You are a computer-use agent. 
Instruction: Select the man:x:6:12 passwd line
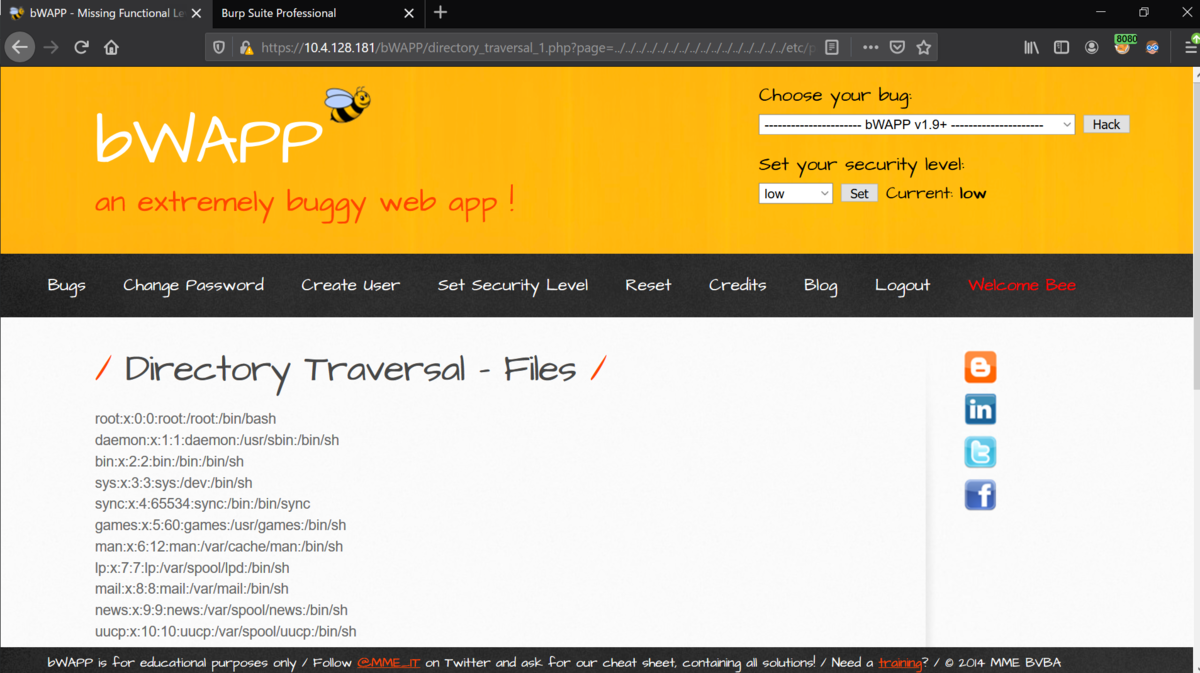pyautogui.click(x=219, y=547)
